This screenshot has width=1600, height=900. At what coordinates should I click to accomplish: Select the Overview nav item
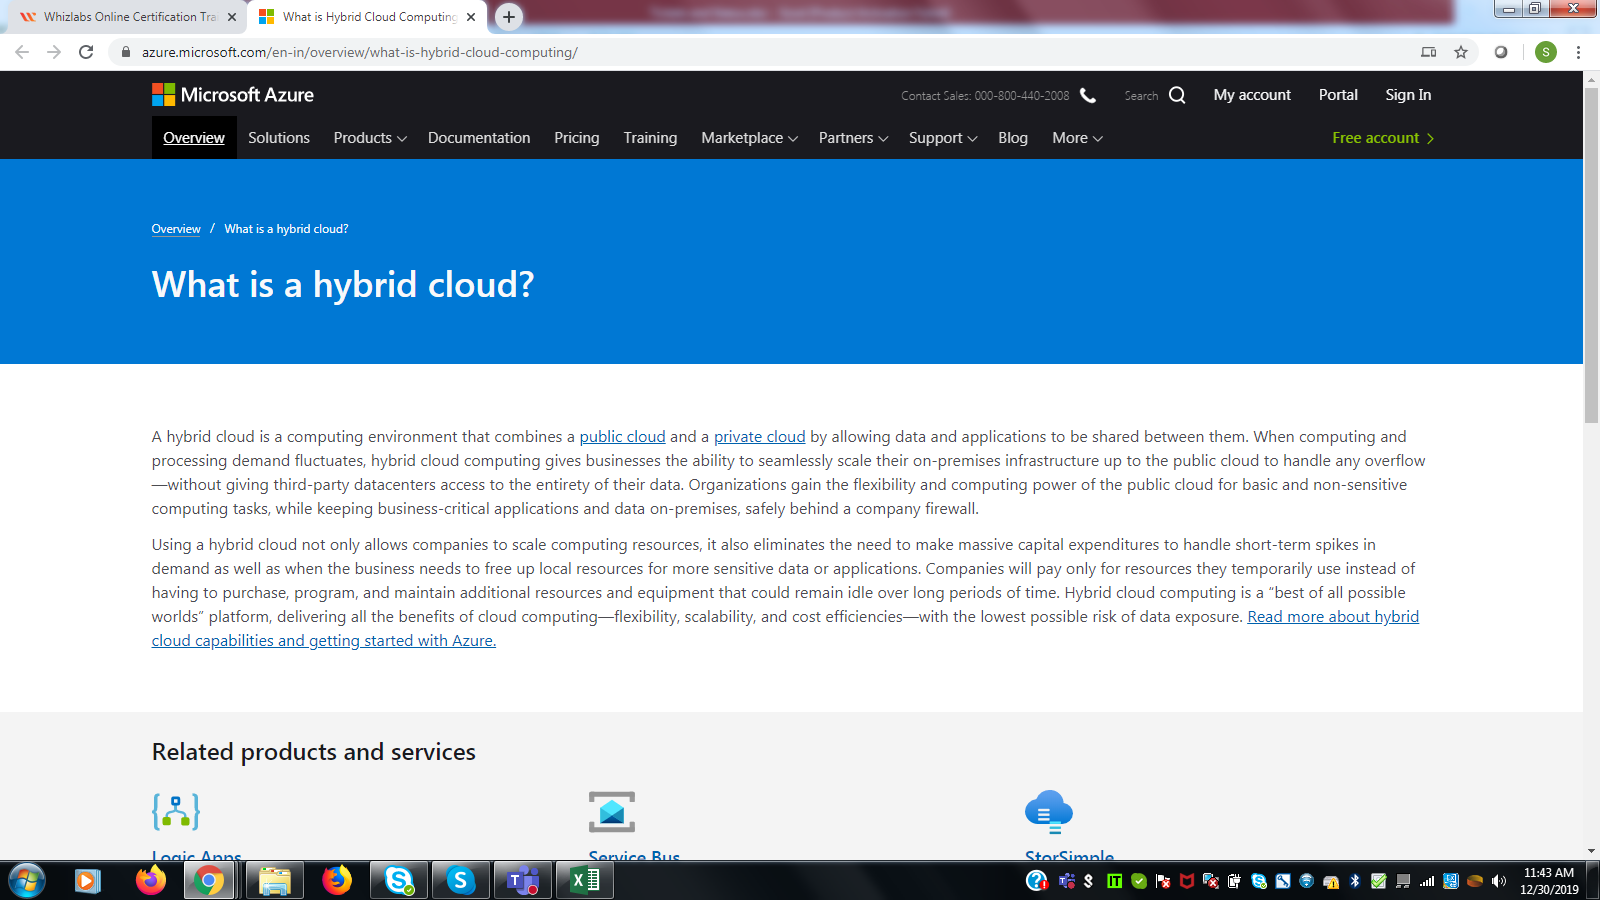[194, 138]
